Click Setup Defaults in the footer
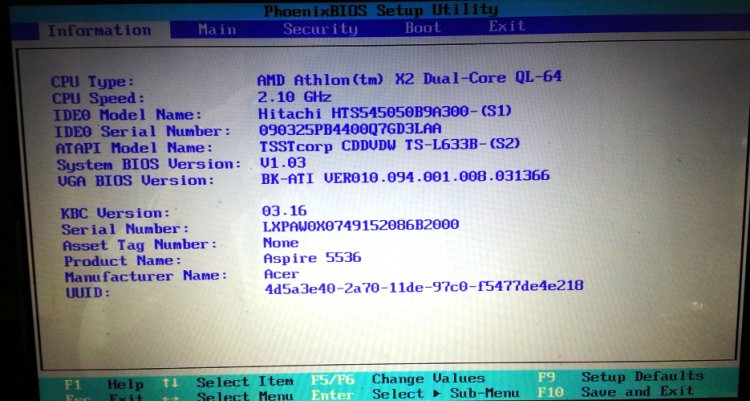Viewport: 750px width, 401px height. [642, 377]
